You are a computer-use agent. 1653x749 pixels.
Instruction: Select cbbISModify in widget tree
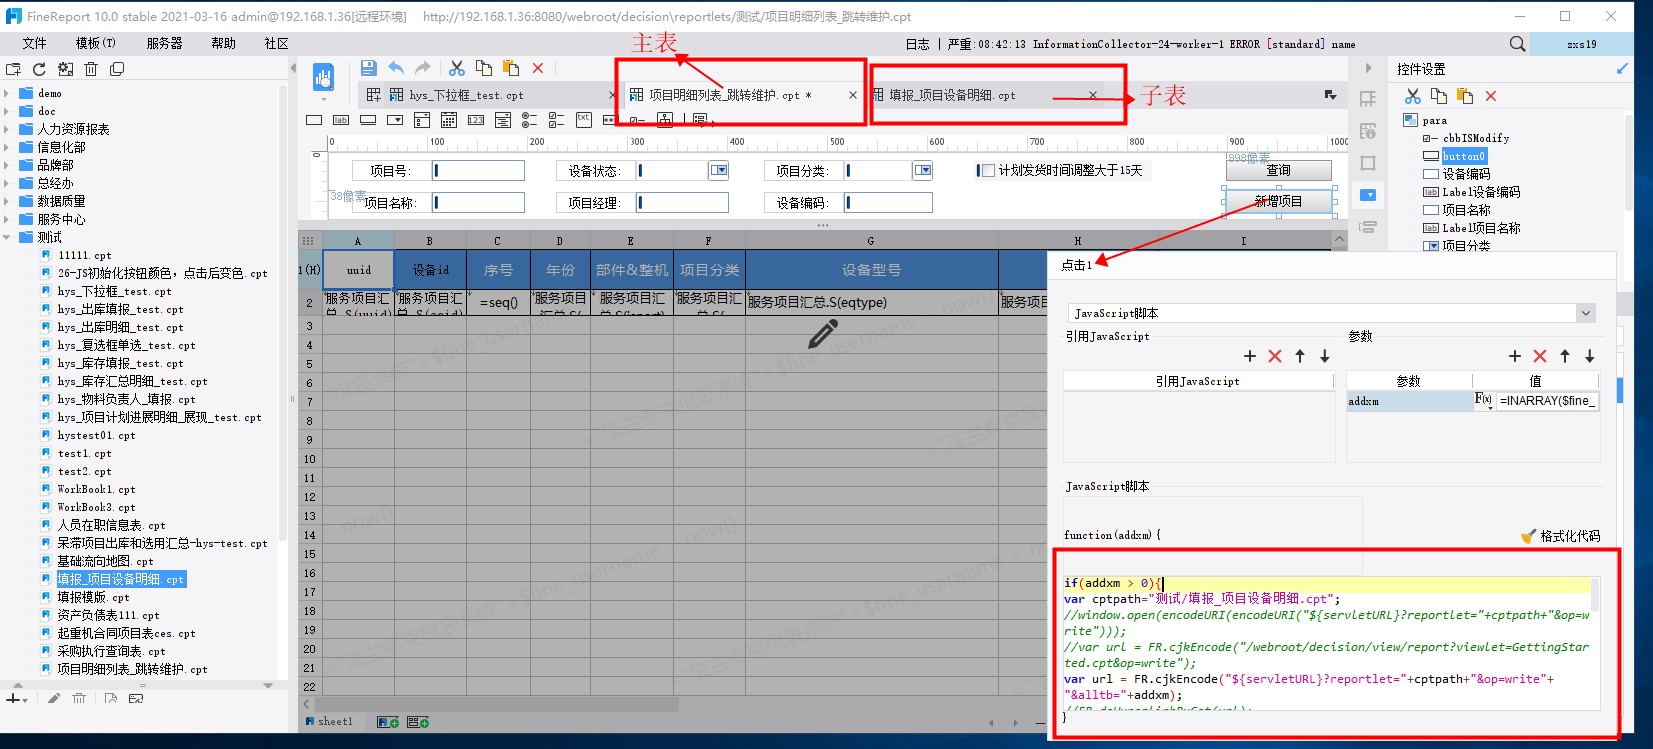pyautogui.click(x=1475, y=138)
